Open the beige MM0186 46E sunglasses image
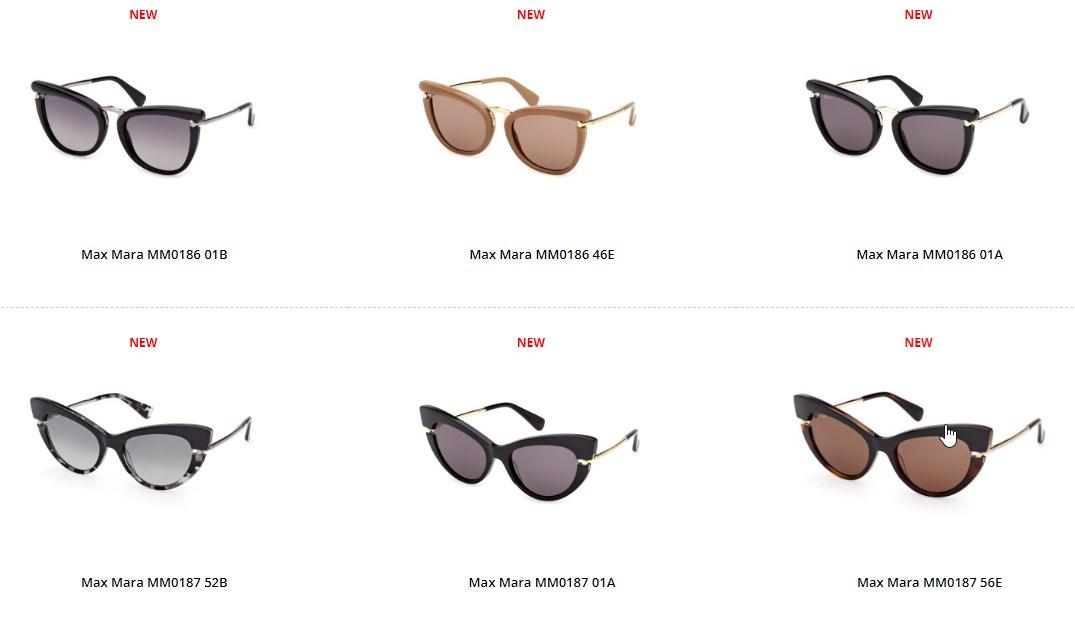The height and width of the screenshot is (631, 1075). tap(528, 125)
